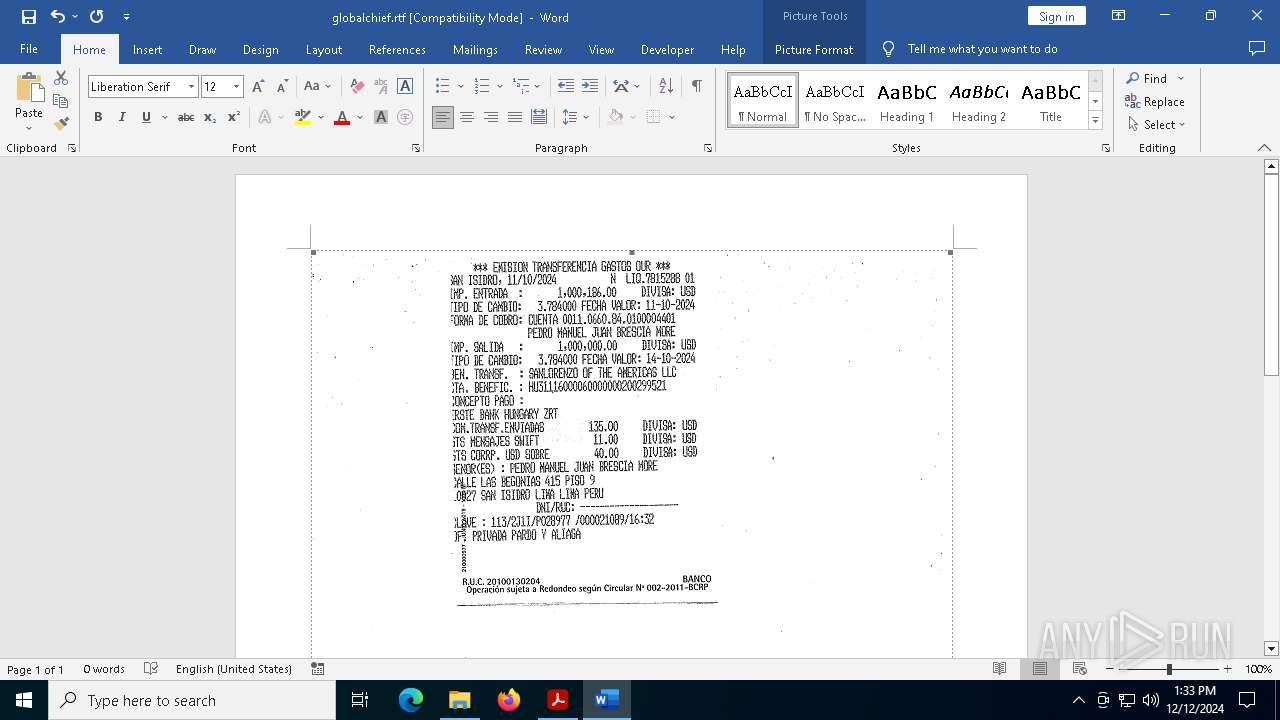The width and height of the screenshot is (1280, 720).
Task: Choose the red font color swatch
Action: tap(342, 117)
